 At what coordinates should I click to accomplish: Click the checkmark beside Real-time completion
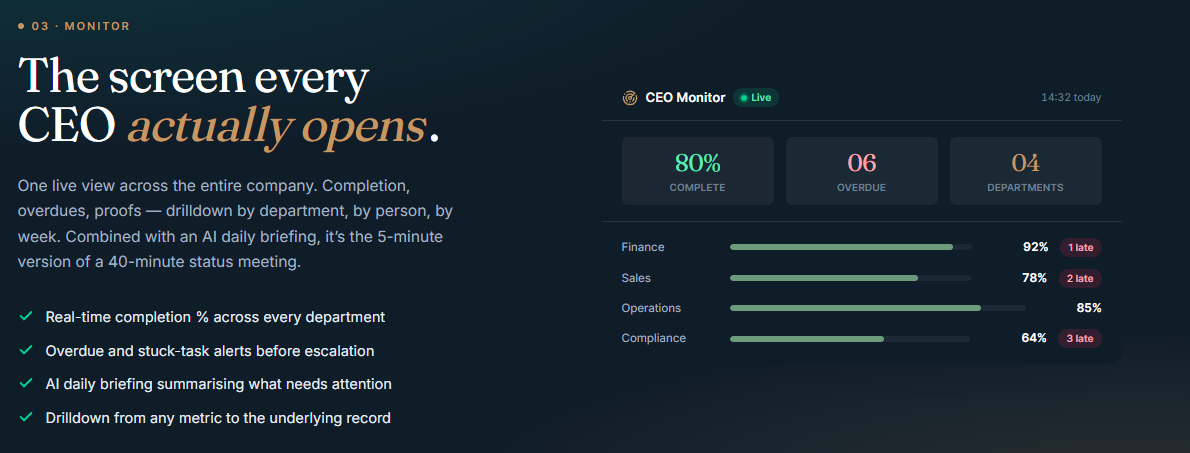26,316
